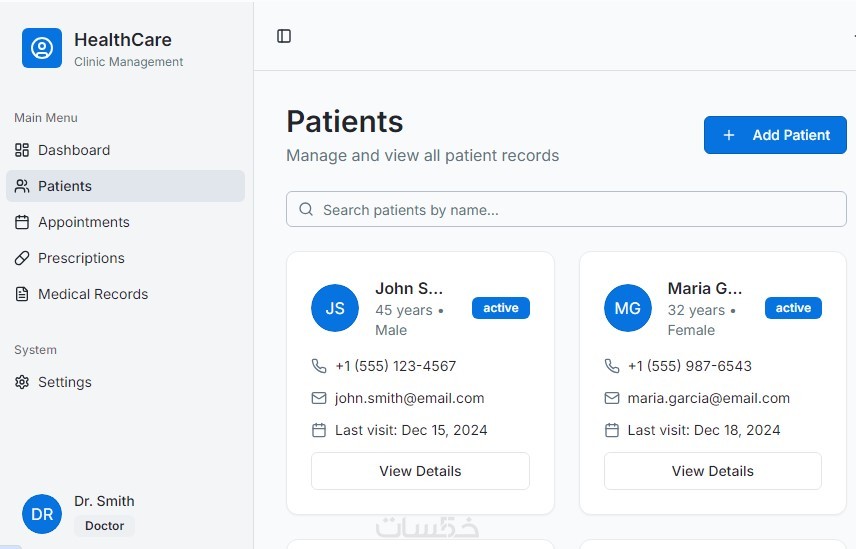
Task: Click the JS avatar for John
Action: (335, 308)
